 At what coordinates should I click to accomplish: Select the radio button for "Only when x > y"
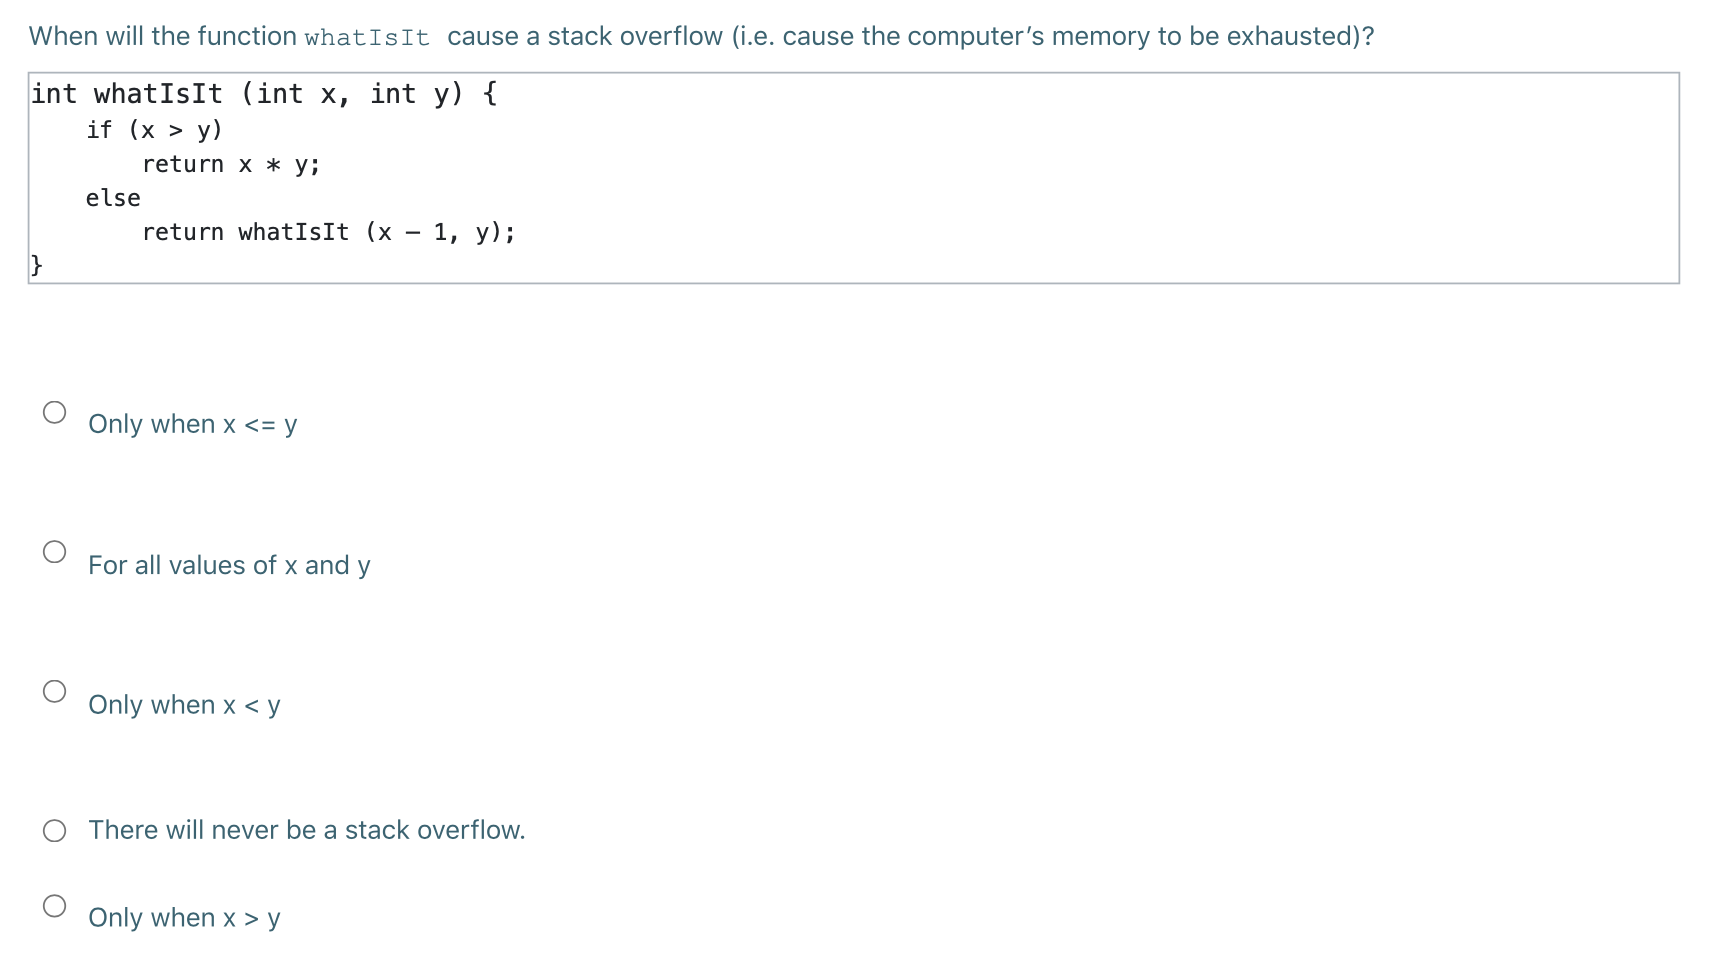pos(55,905)
